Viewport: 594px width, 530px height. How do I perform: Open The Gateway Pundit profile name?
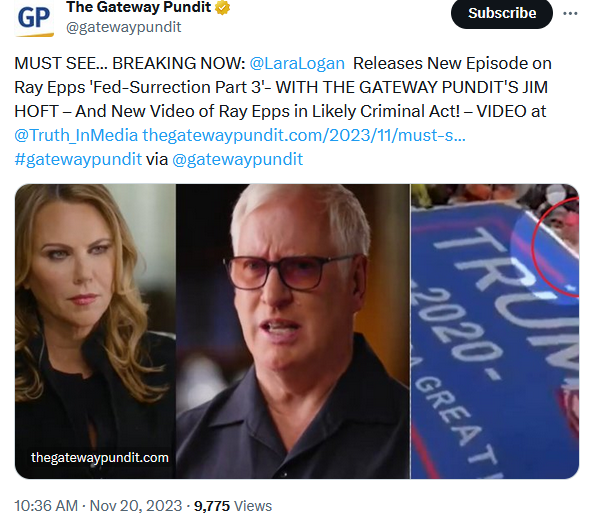click(138, 7)
